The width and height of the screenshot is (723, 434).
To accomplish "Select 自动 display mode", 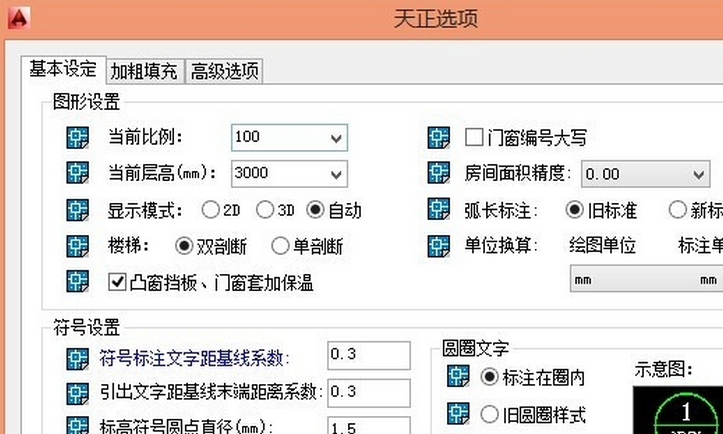I will (x=315, y=210).
